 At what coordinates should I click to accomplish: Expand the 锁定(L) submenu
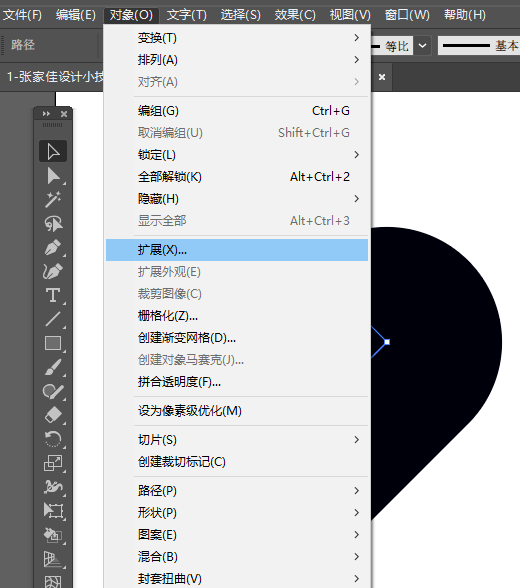coord(237,155)
